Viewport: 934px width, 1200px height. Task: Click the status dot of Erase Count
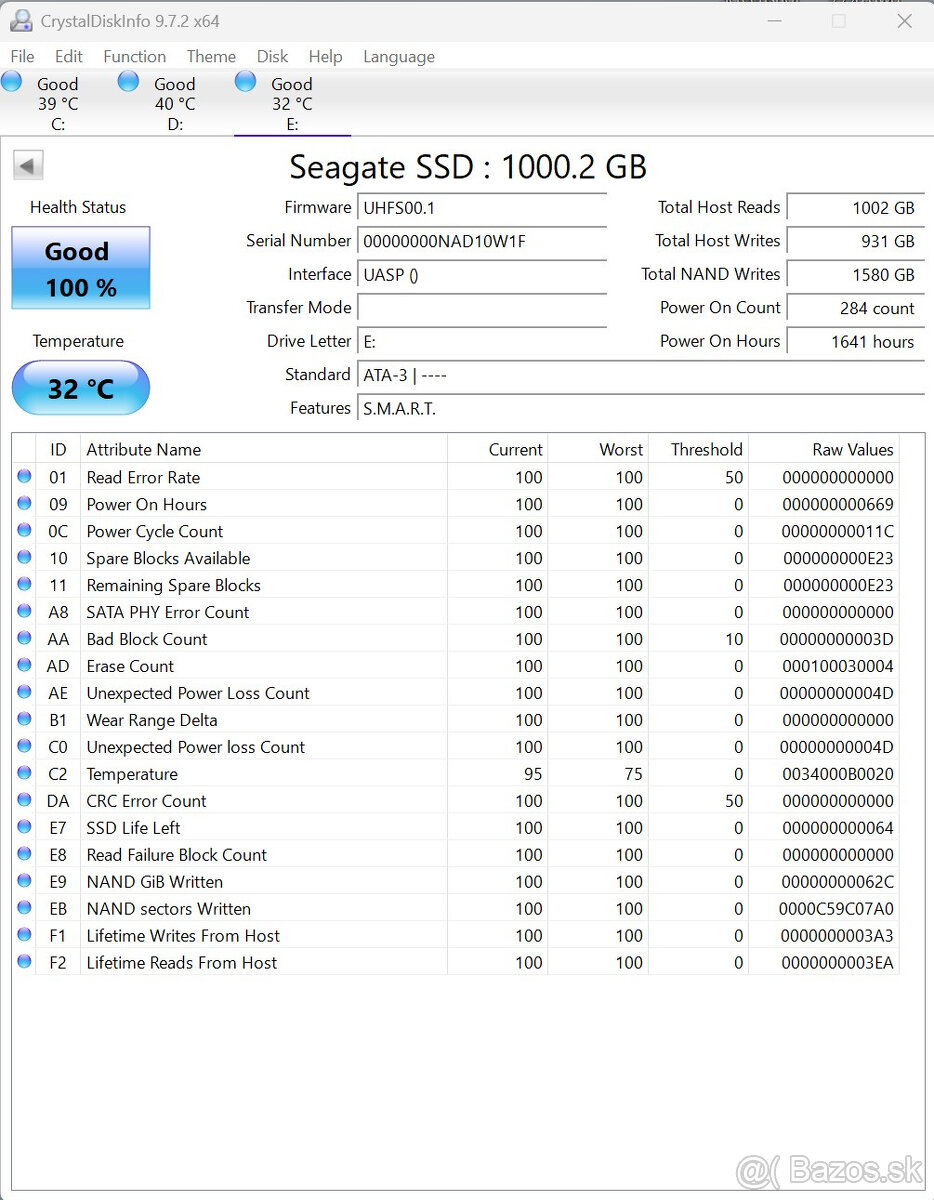pyautogui.click(x=24, y=666)
